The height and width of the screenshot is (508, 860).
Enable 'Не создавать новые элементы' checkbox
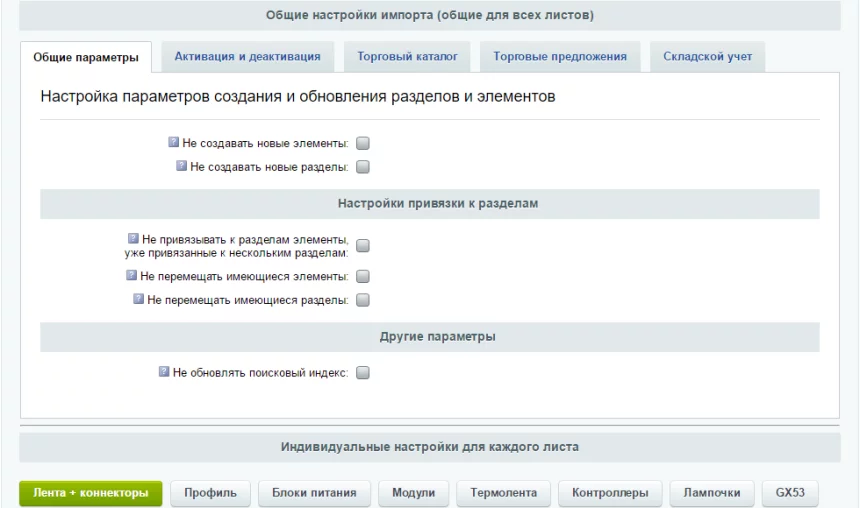[363, 144]
